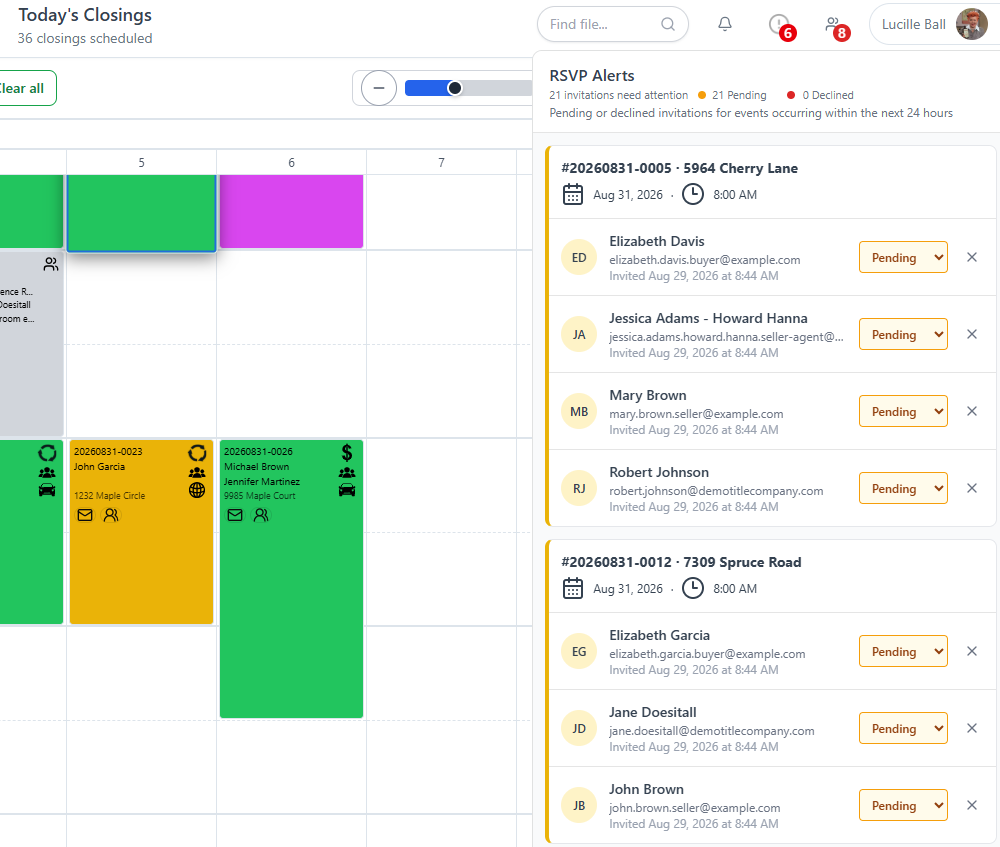Click dollar sign icon on closing 20260831-0026
The height and width of the screenshot is (847, 1000).
[347, 452]
